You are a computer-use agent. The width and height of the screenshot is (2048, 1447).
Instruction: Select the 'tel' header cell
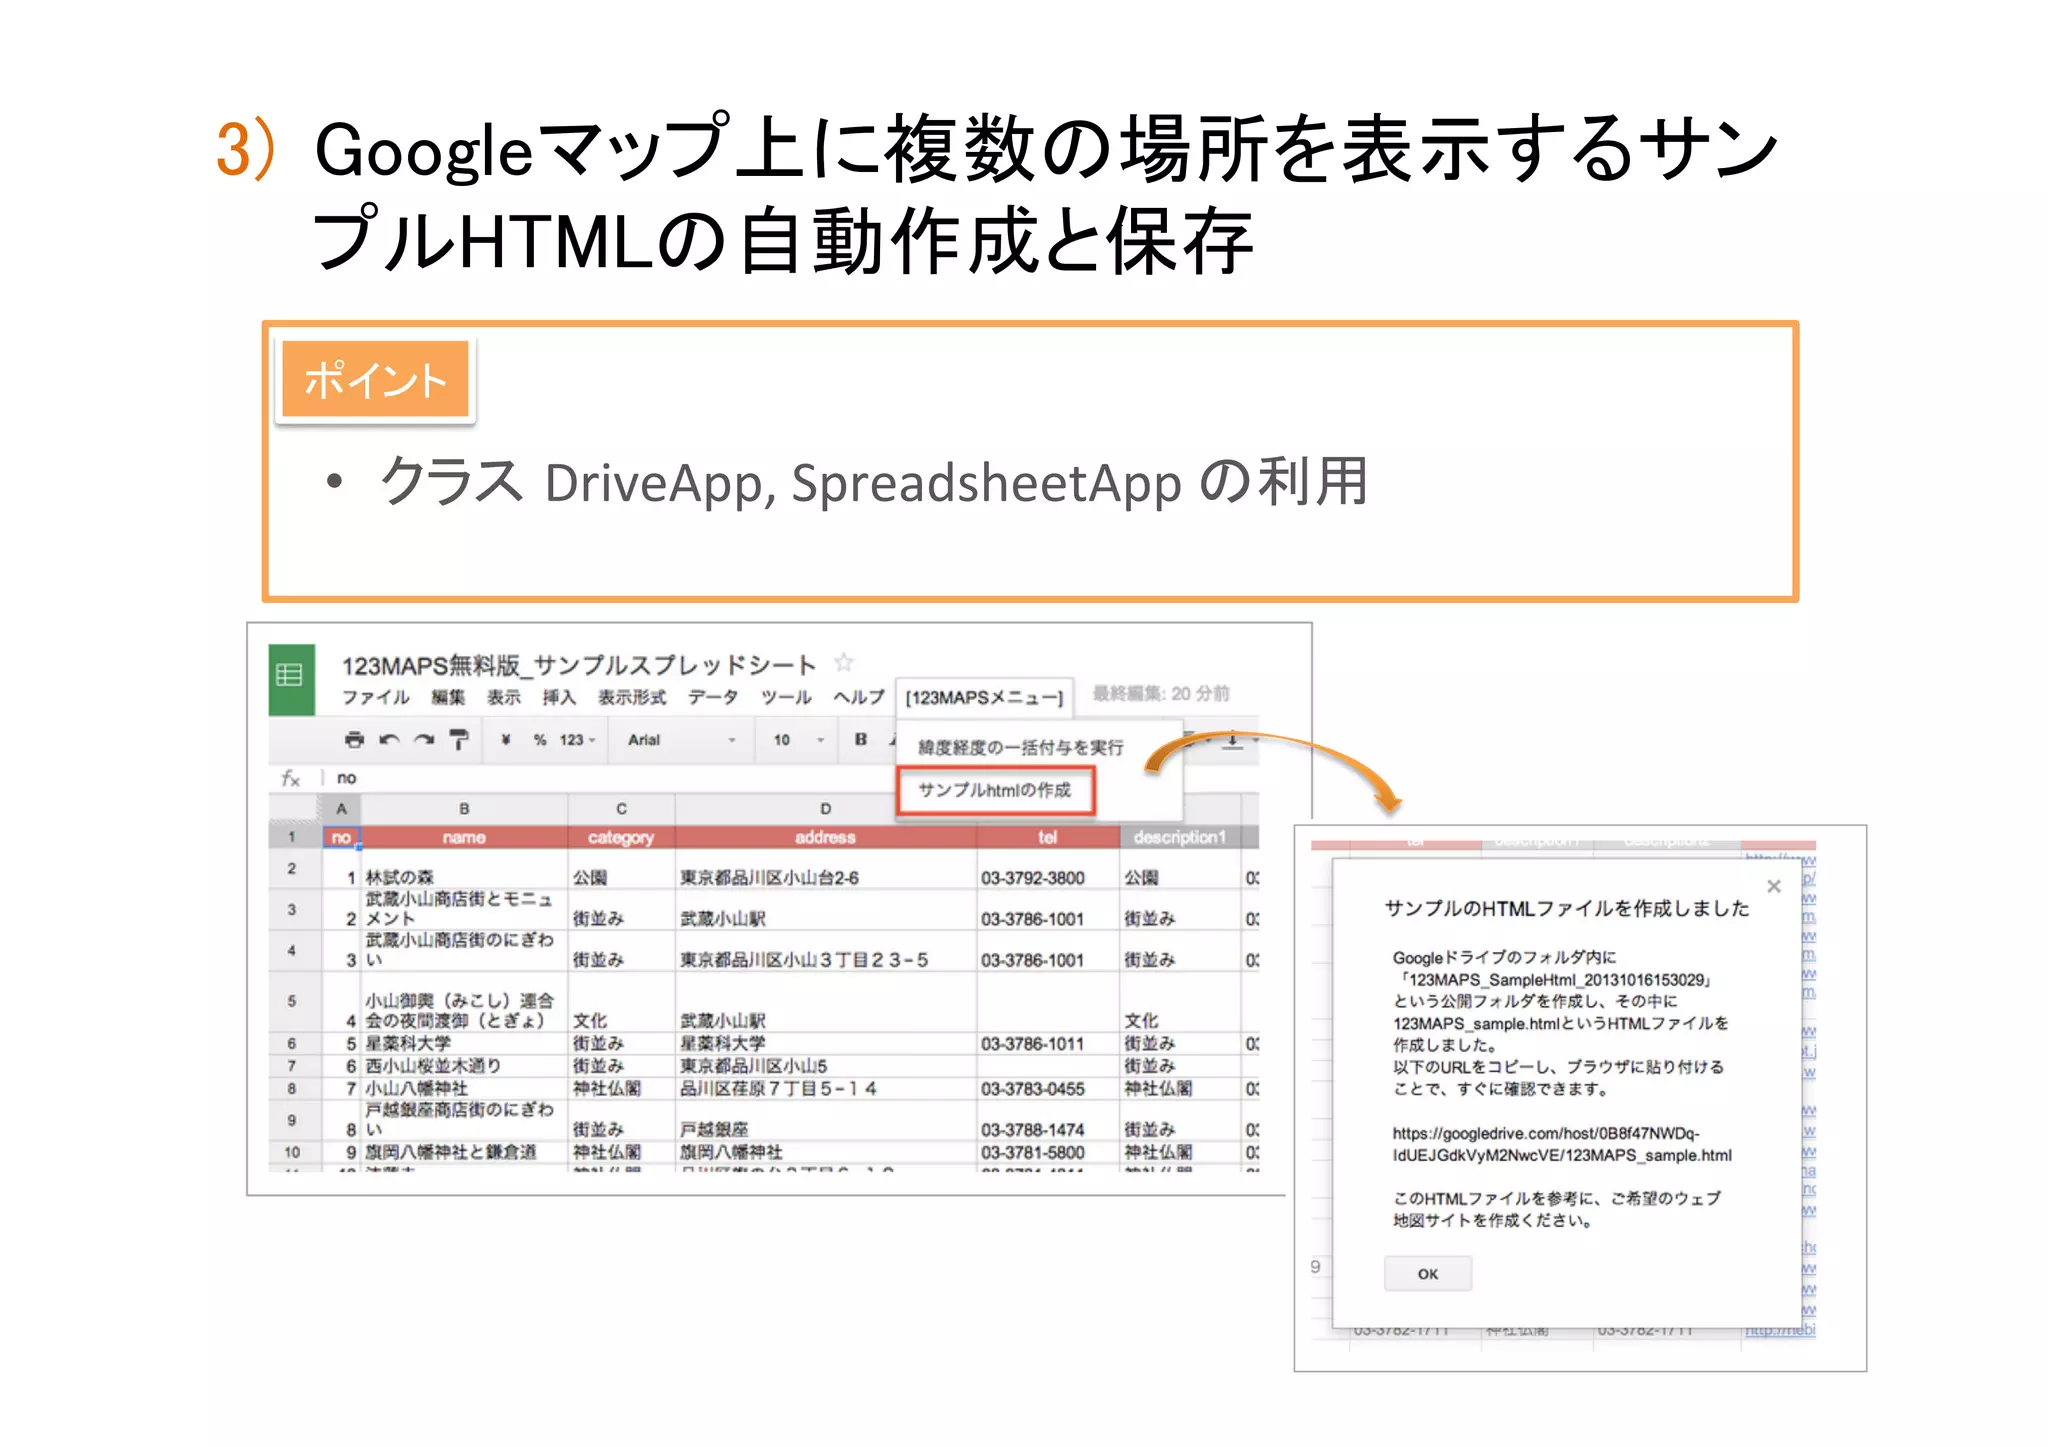[x=1047, y=837]
